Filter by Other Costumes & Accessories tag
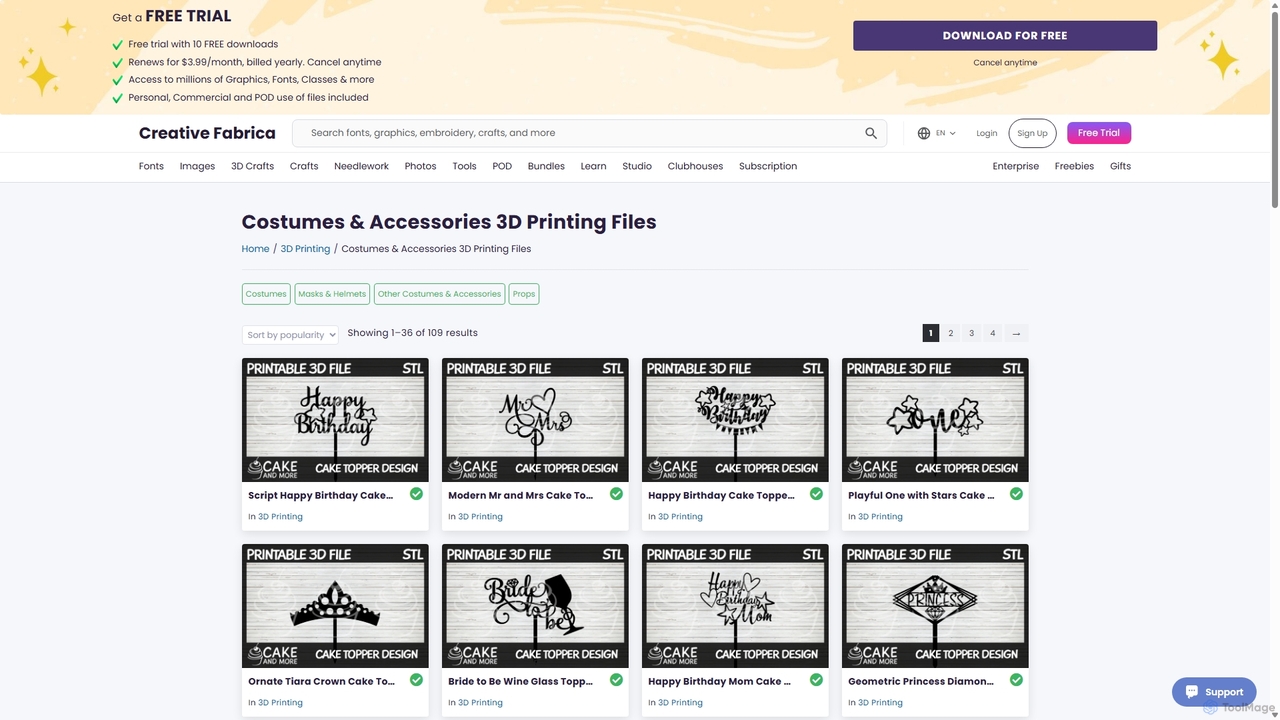This screenshot has width=1280, height=720. [x=439, y=294]
